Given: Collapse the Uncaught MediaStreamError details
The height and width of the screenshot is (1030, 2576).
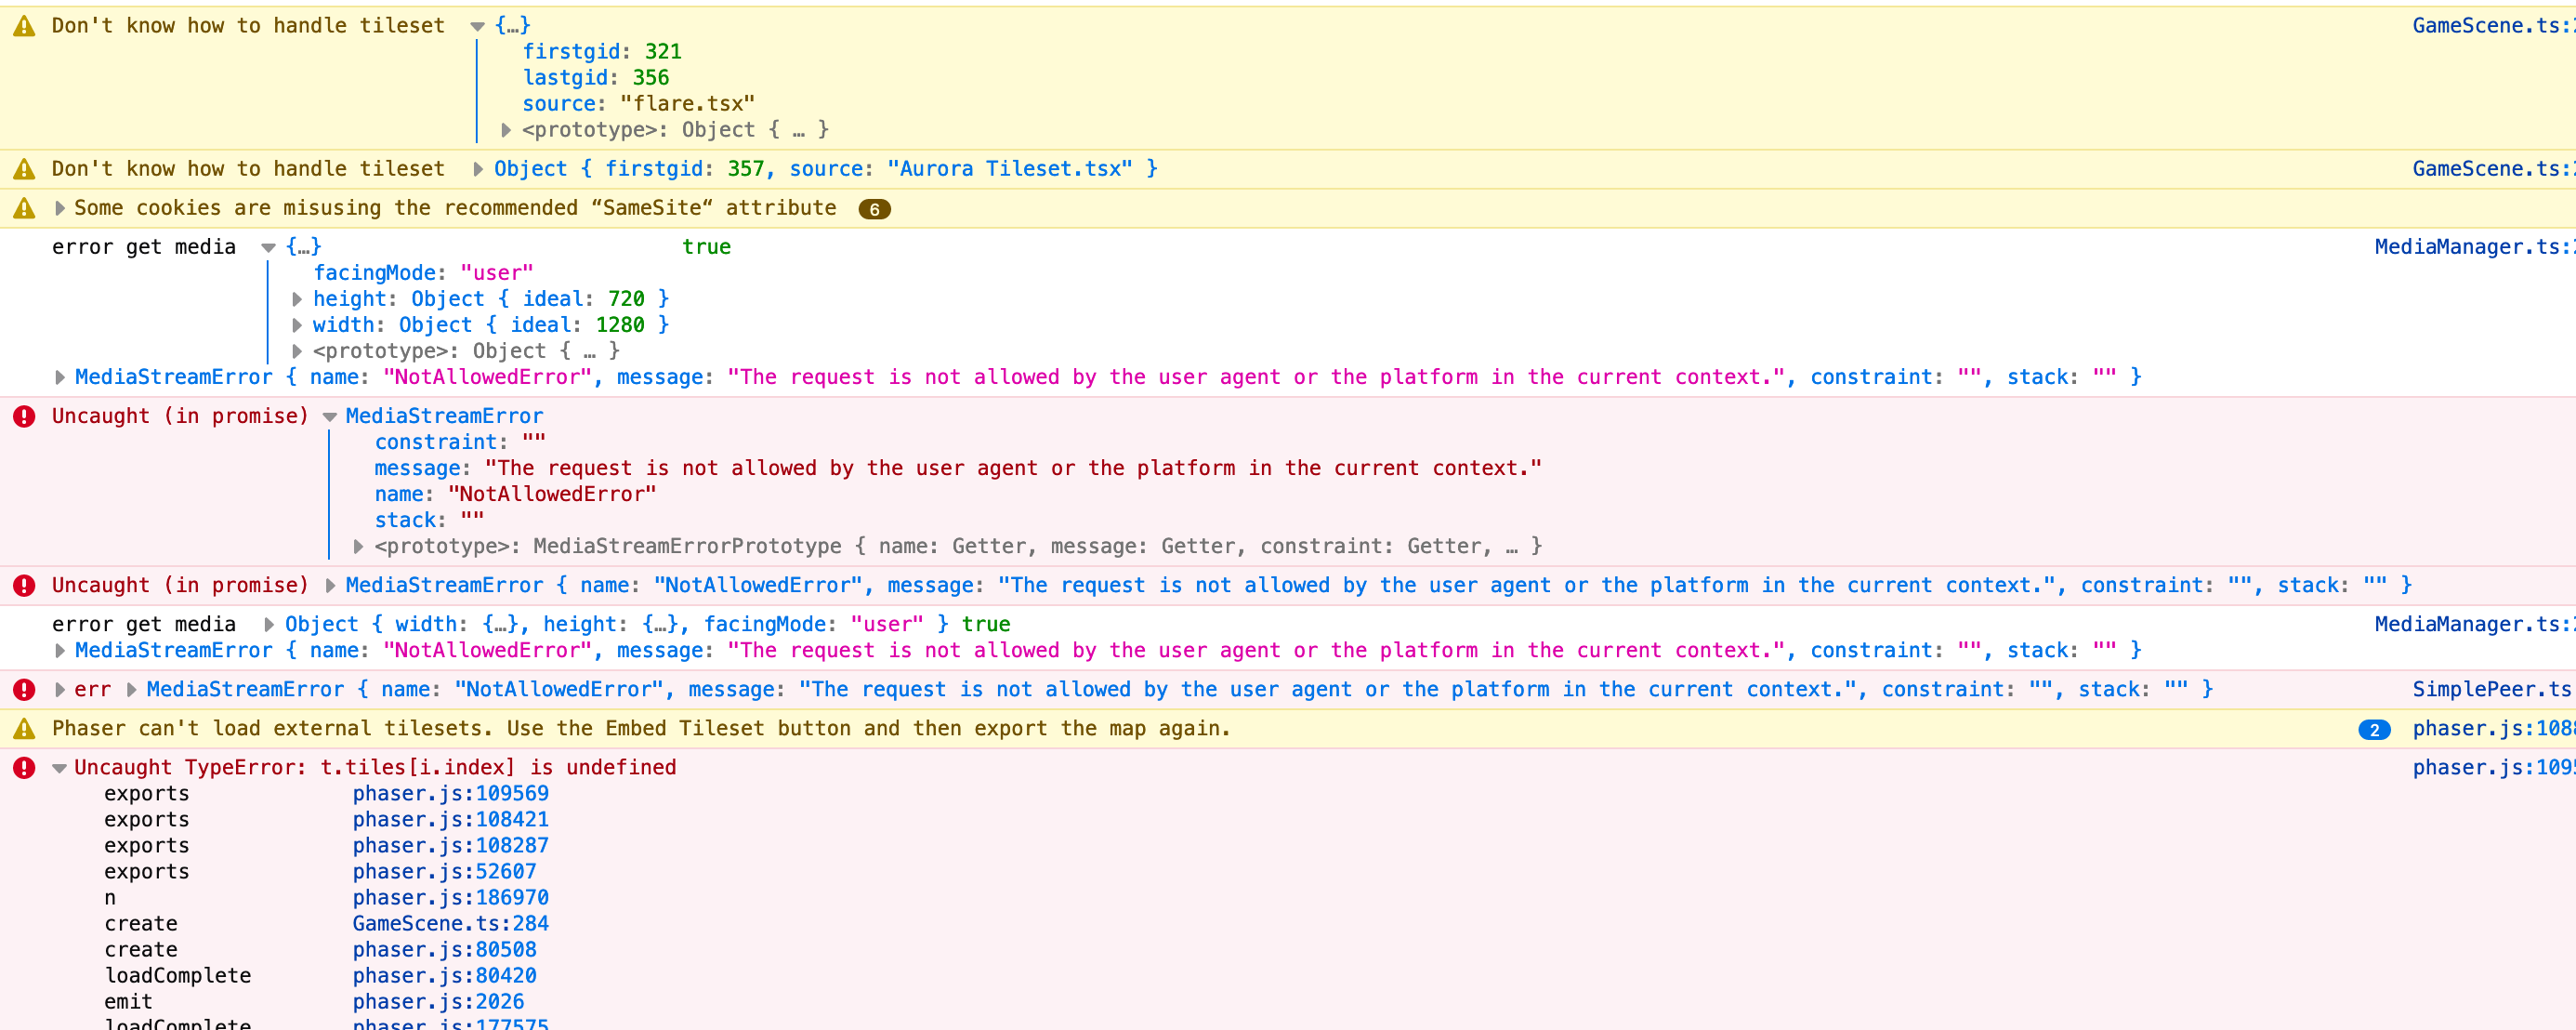Looking at the screenshot, I should click(329, 416).
